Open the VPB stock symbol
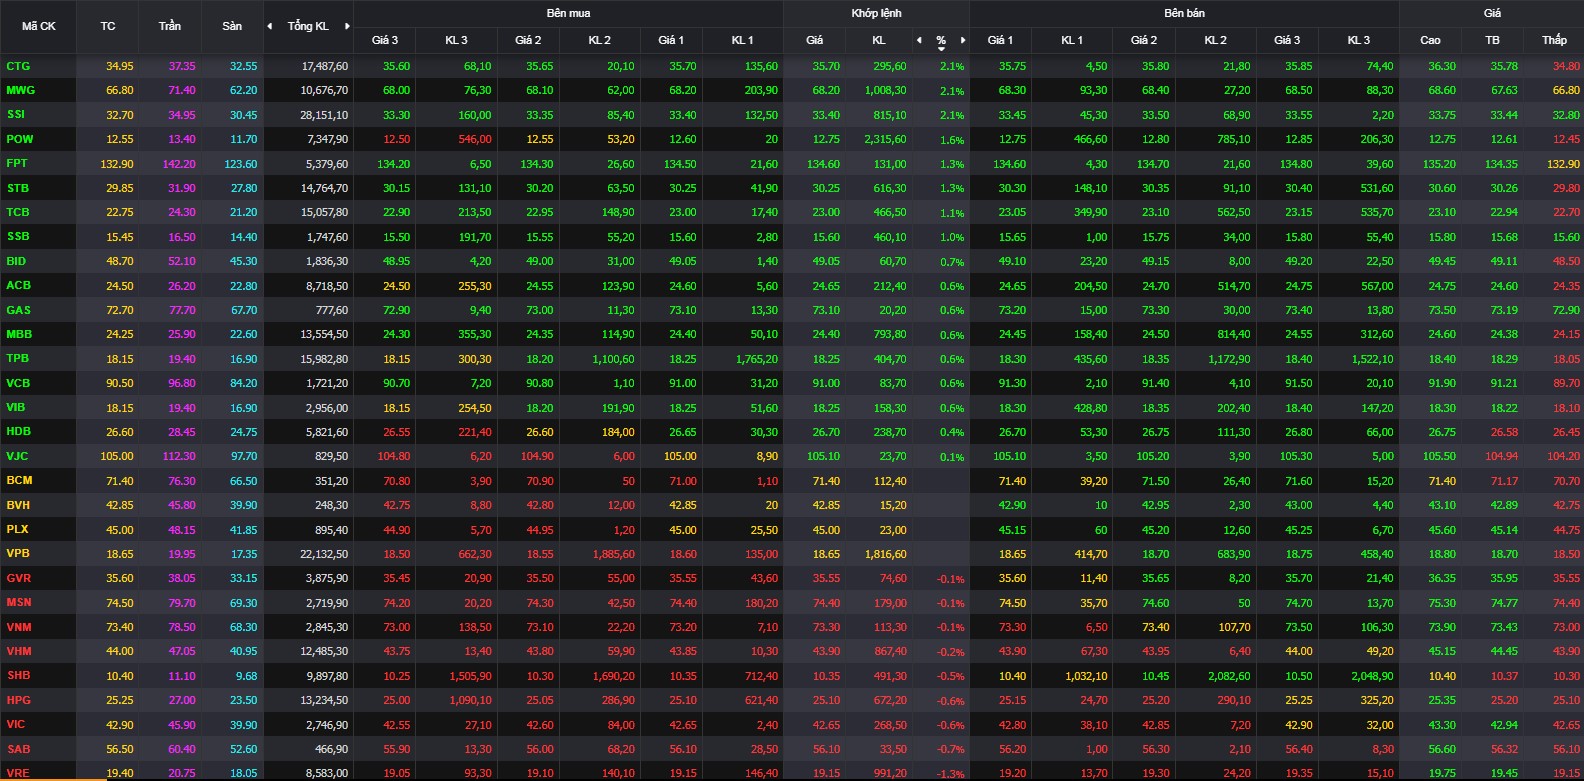The height and width of the screenshot is (781, 1584). coord(18,553)
